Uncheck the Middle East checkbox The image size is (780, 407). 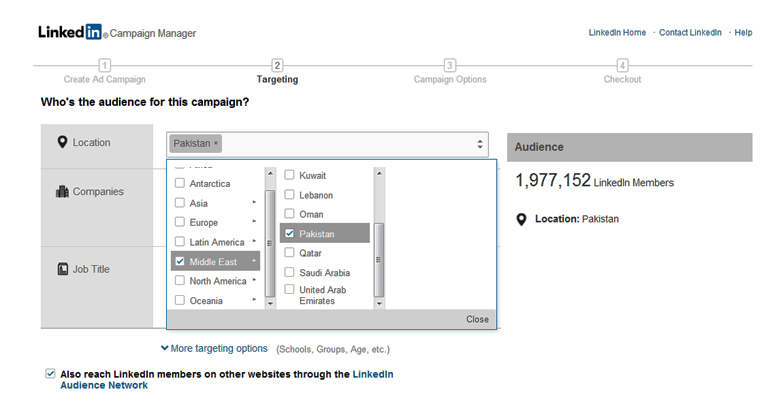coord(180,261)
